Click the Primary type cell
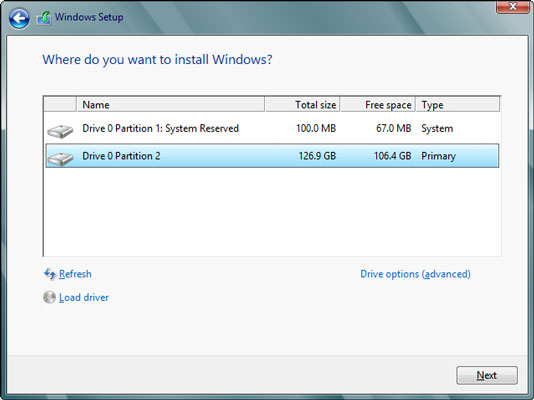Image resolution: width=534 pixels, height=400 pixels. click(438, 156)
